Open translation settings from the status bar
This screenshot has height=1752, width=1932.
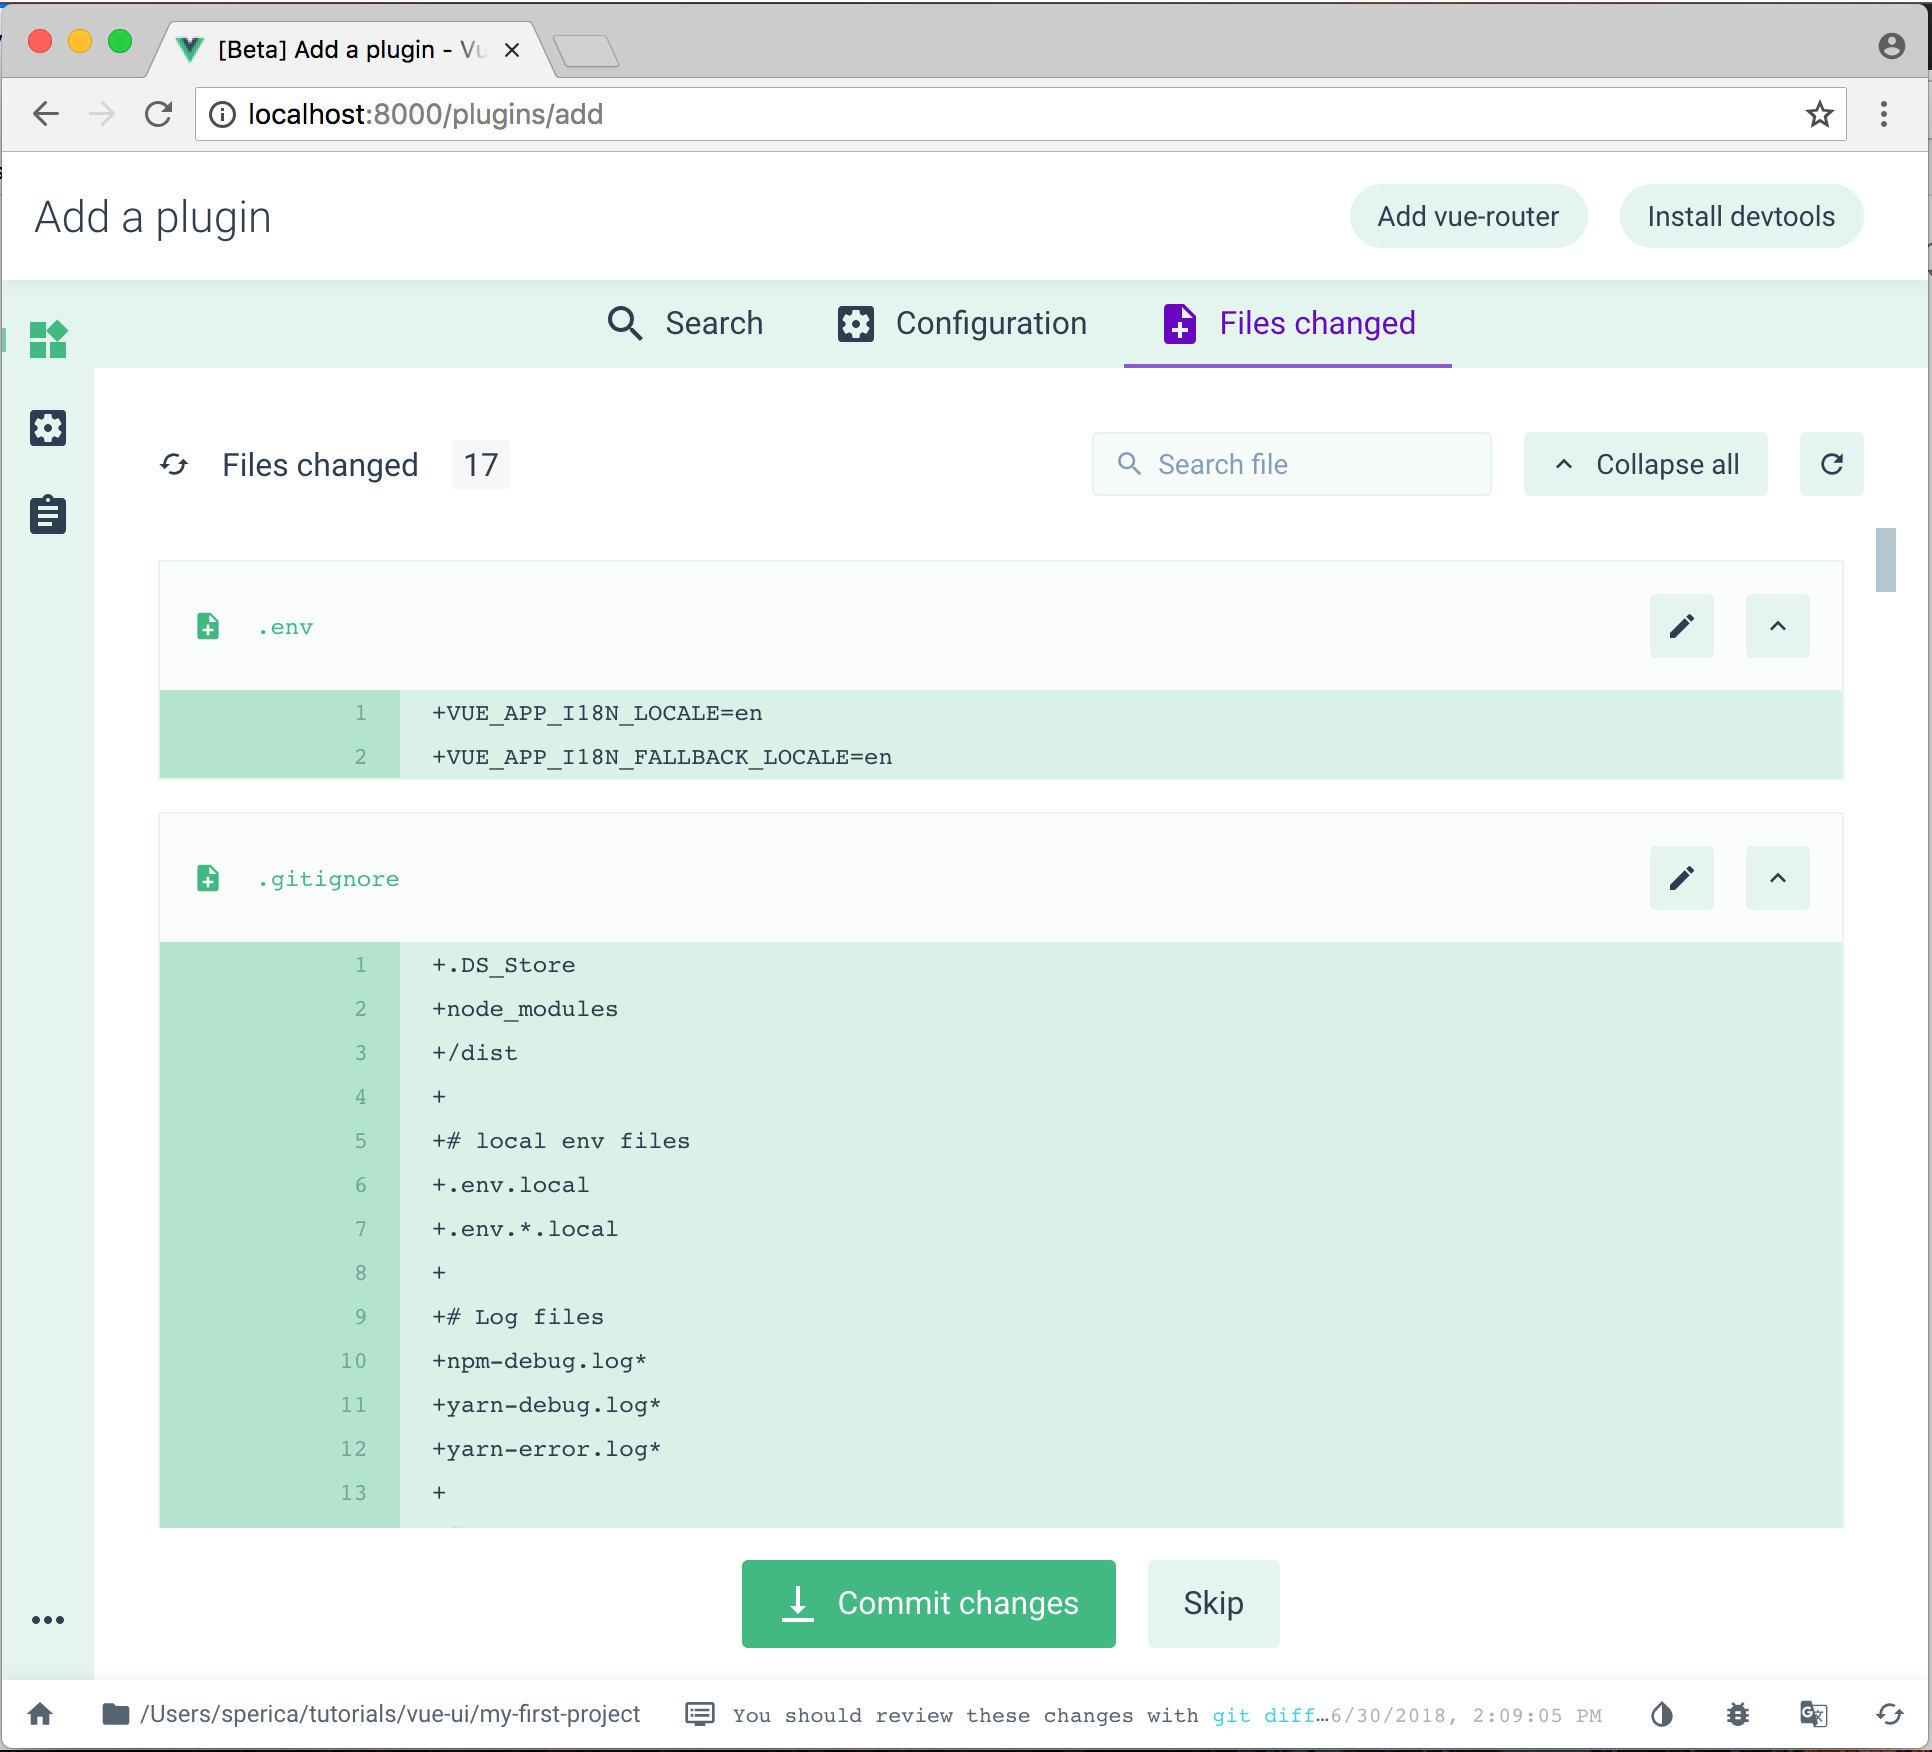pos(1813,1714)
